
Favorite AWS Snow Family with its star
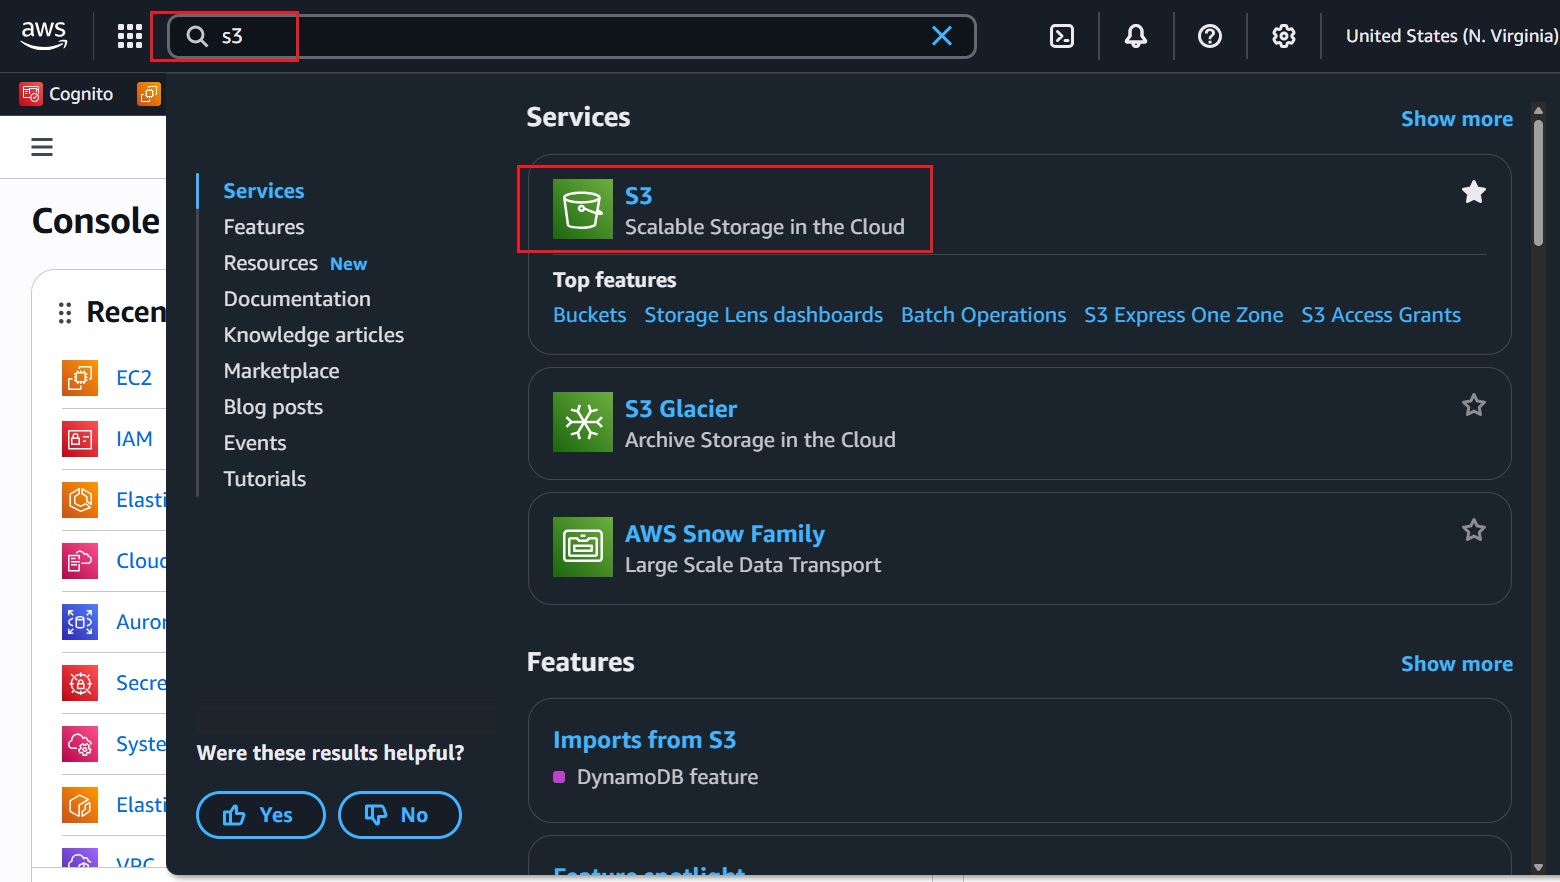click(x=1473, y=530)
